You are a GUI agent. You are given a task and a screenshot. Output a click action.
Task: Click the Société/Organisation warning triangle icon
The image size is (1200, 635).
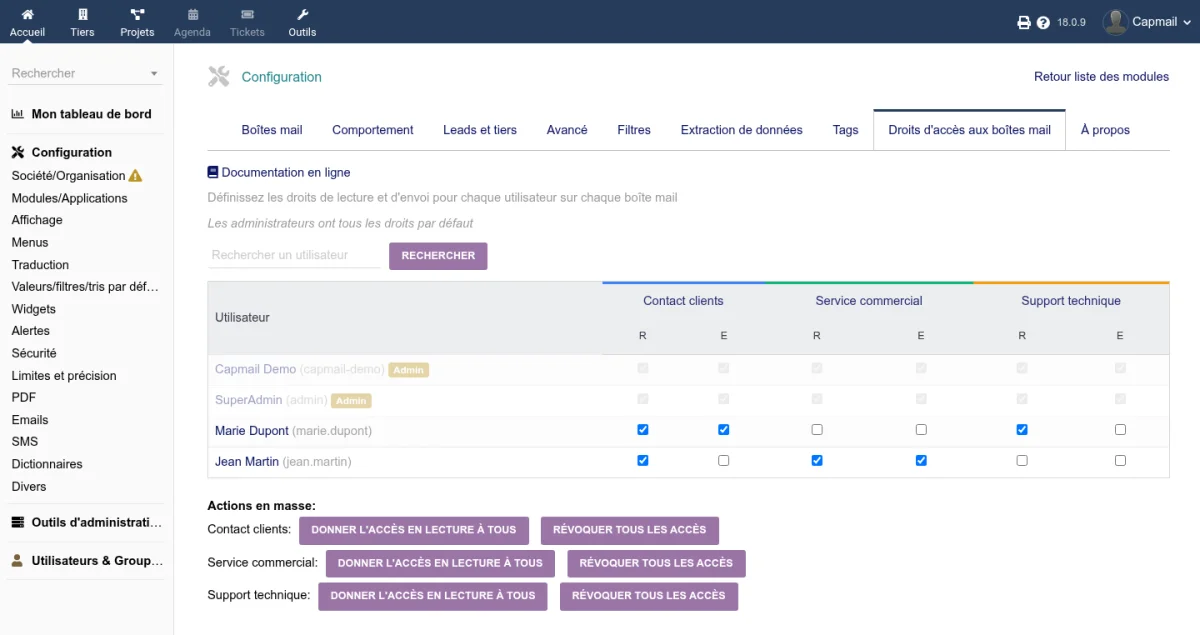click(136, 176)
